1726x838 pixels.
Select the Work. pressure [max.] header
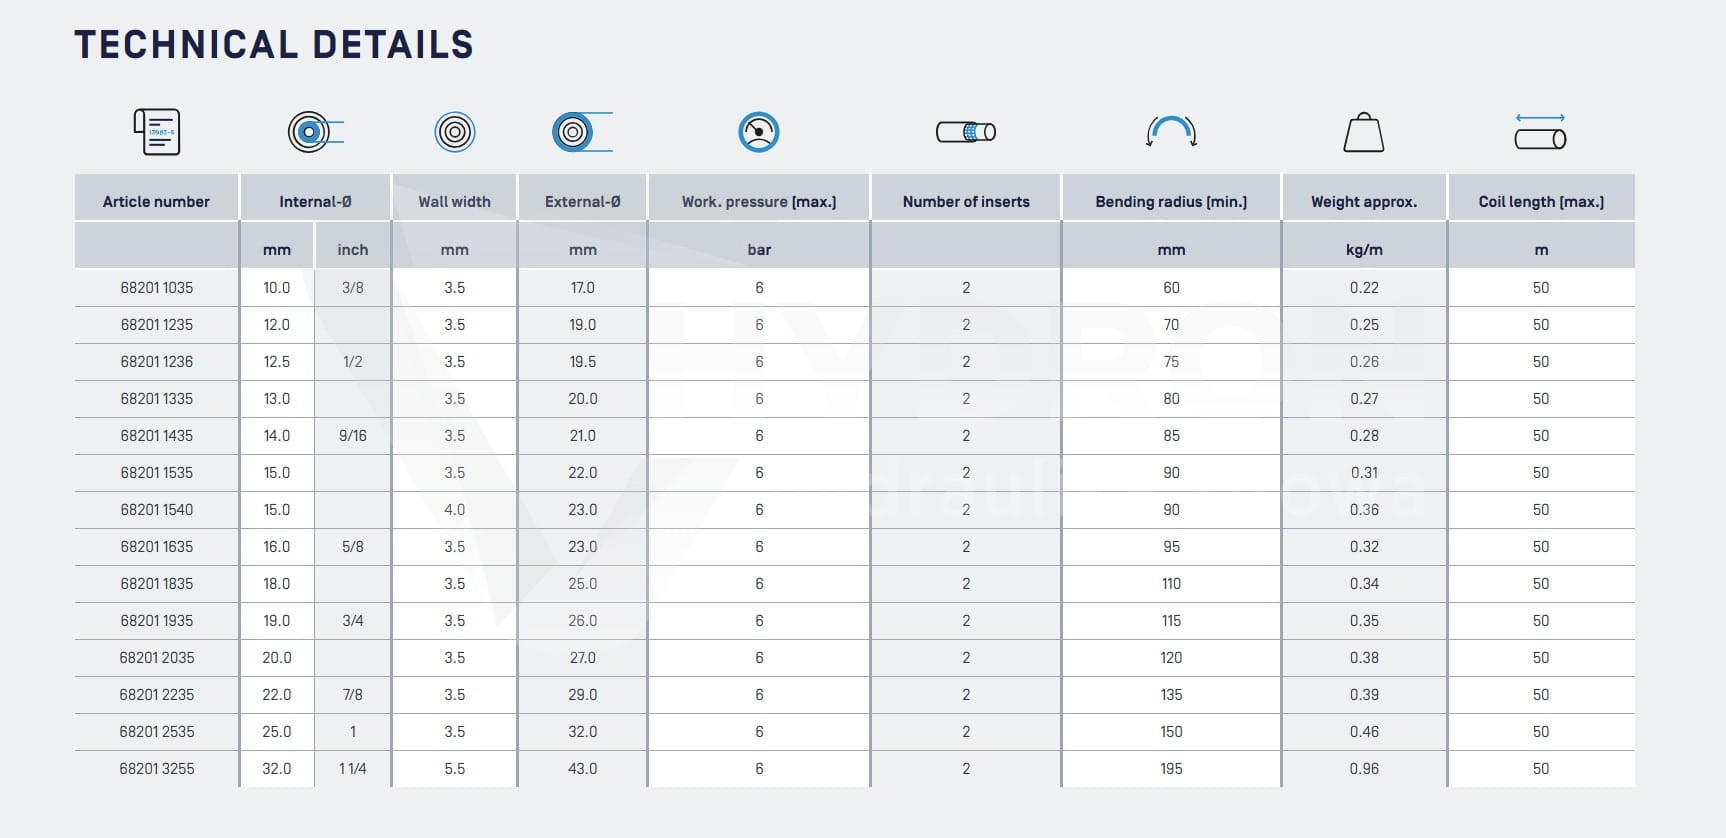point(759,201)
